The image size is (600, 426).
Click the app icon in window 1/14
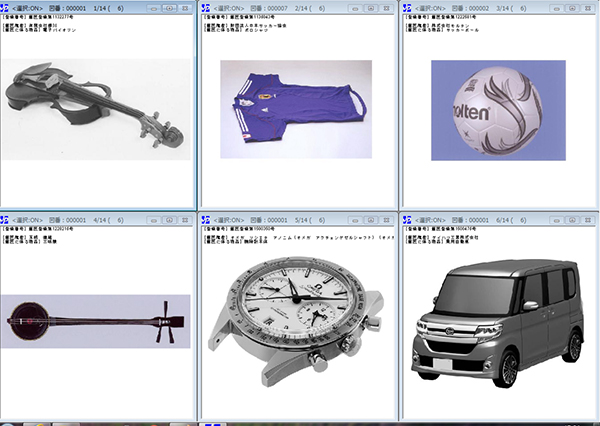4,8
